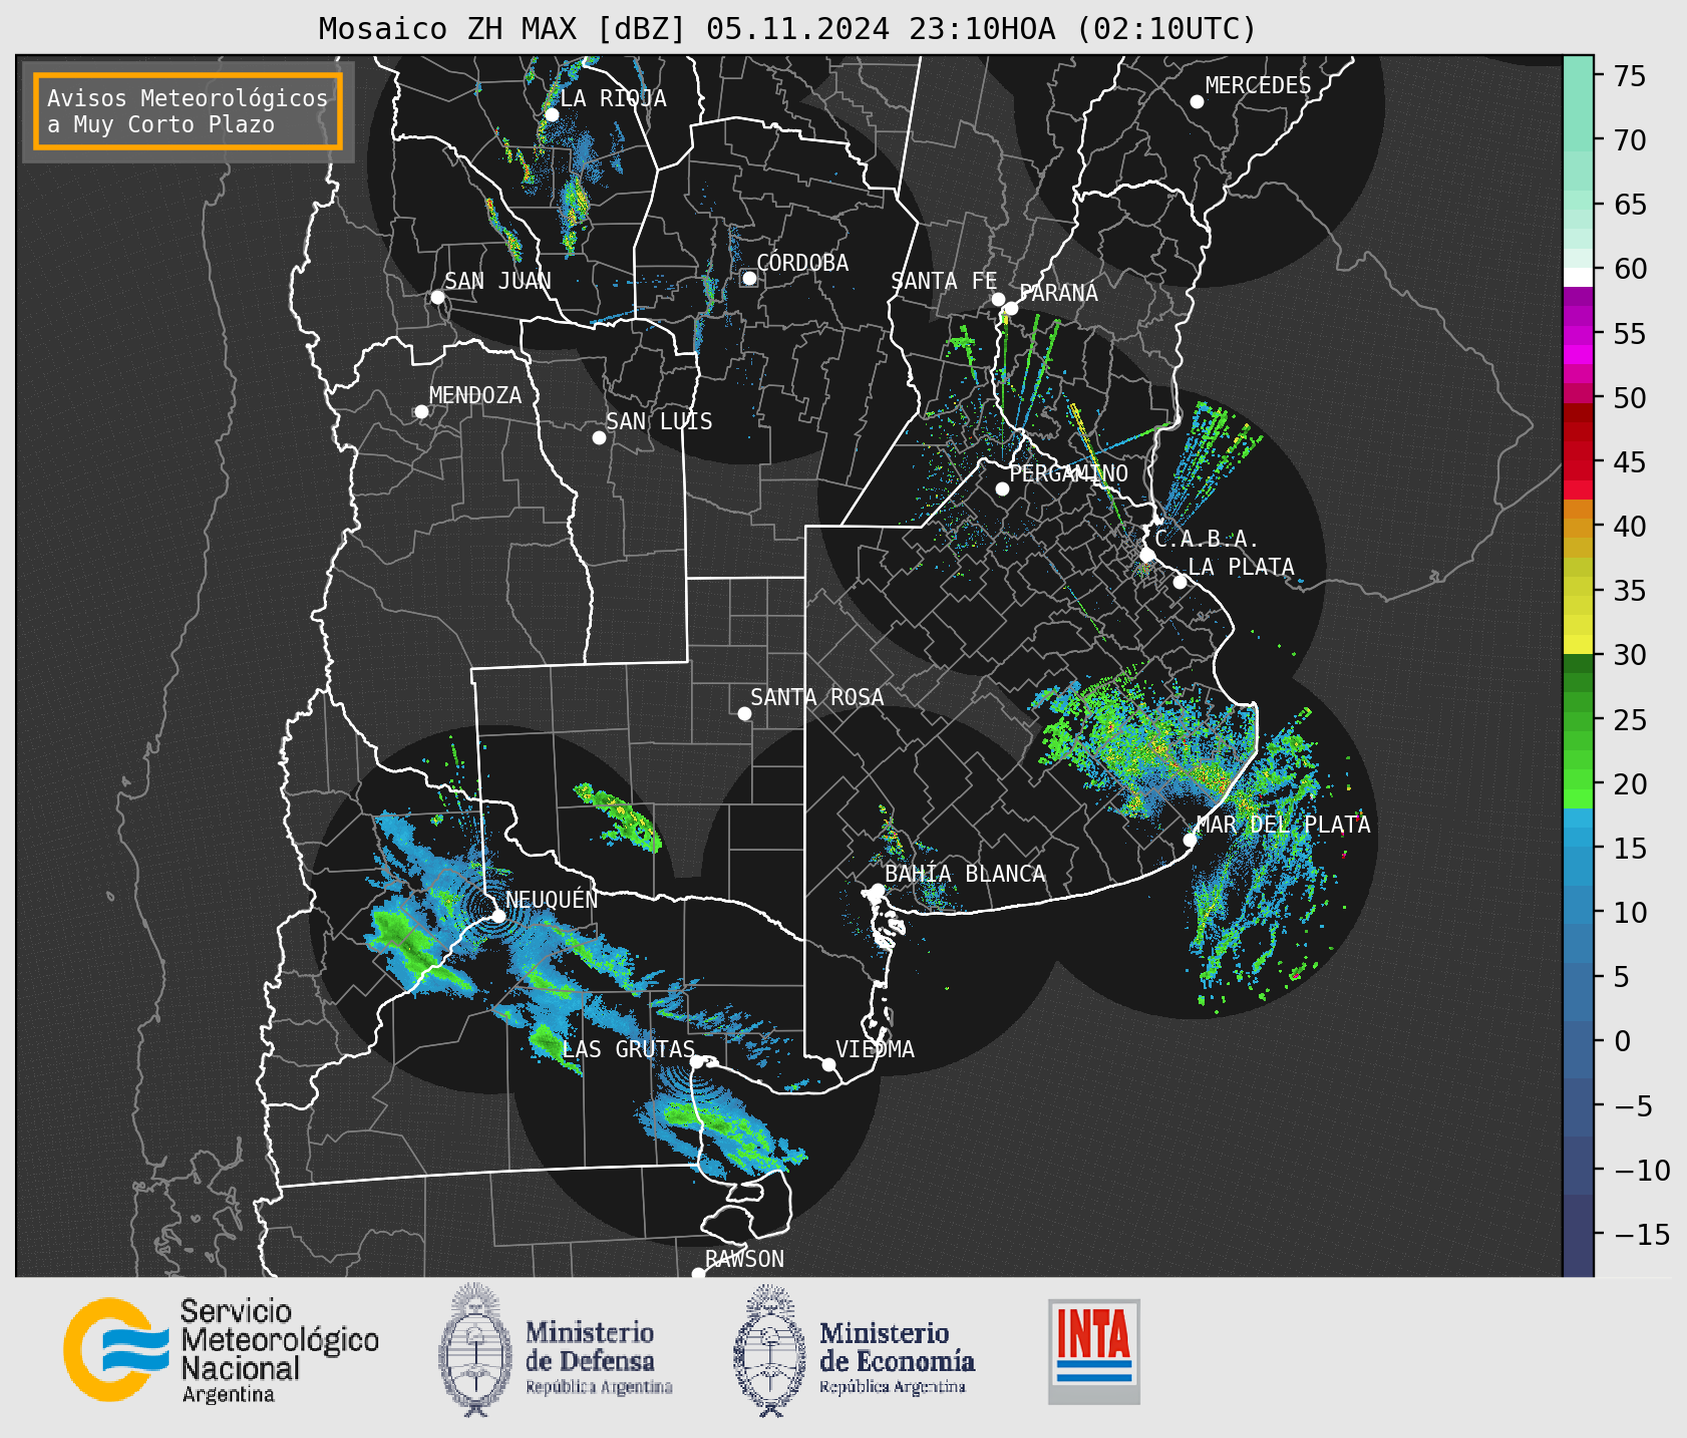Click the Servicio Meteorológico Nacional logo

[x=221, y=1350]
